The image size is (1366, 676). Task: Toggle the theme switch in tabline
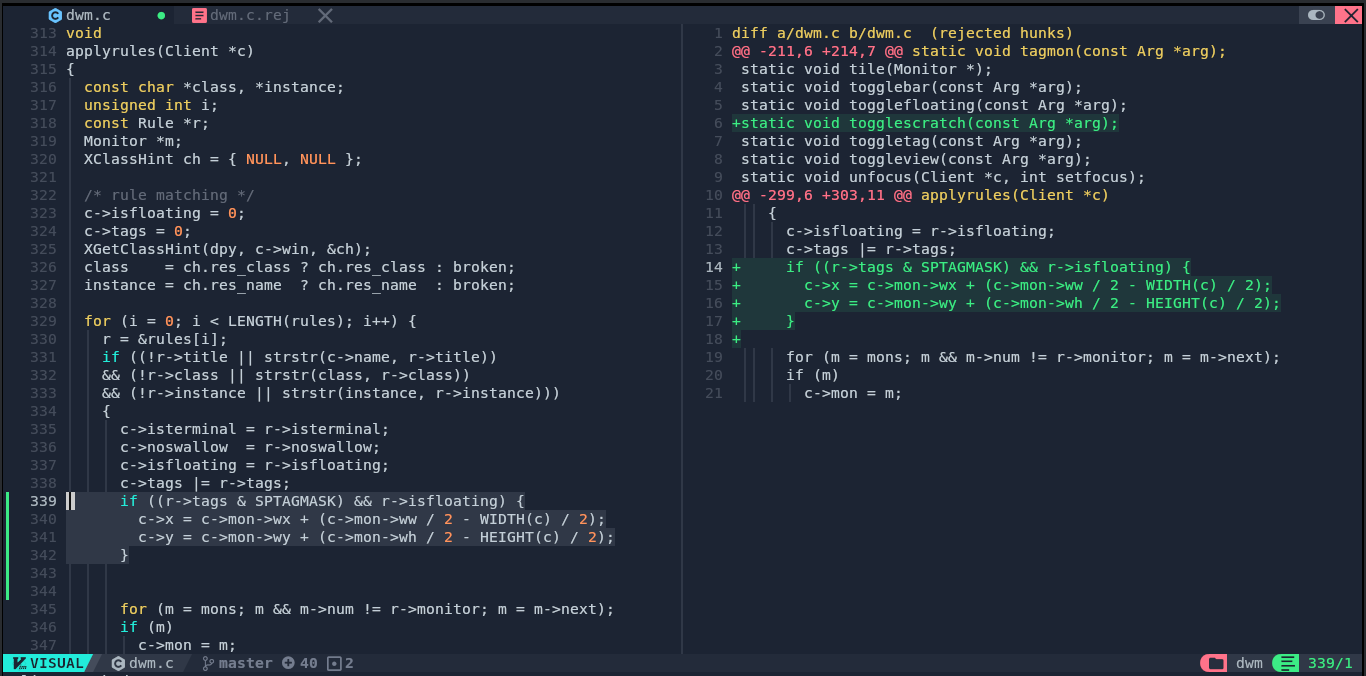coord(1317,15)
